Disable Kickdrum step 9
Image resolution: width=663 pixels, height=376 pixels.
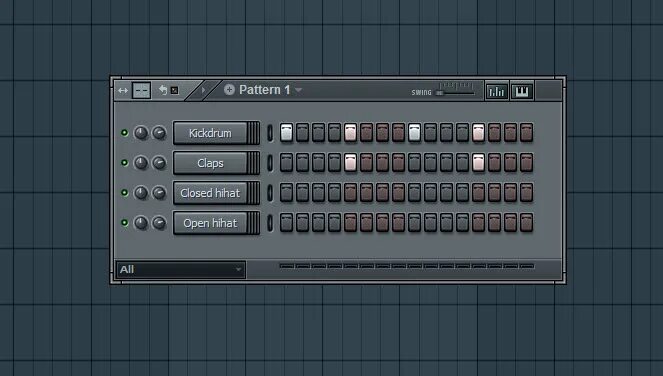pos(414,132)
